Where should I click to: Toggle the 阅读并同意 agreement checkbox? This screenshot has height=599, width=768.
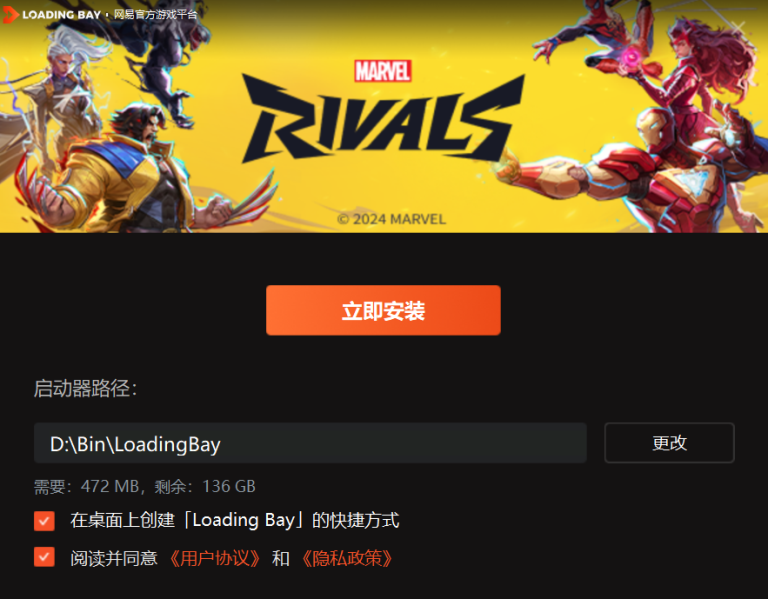(x=44, y=557)
